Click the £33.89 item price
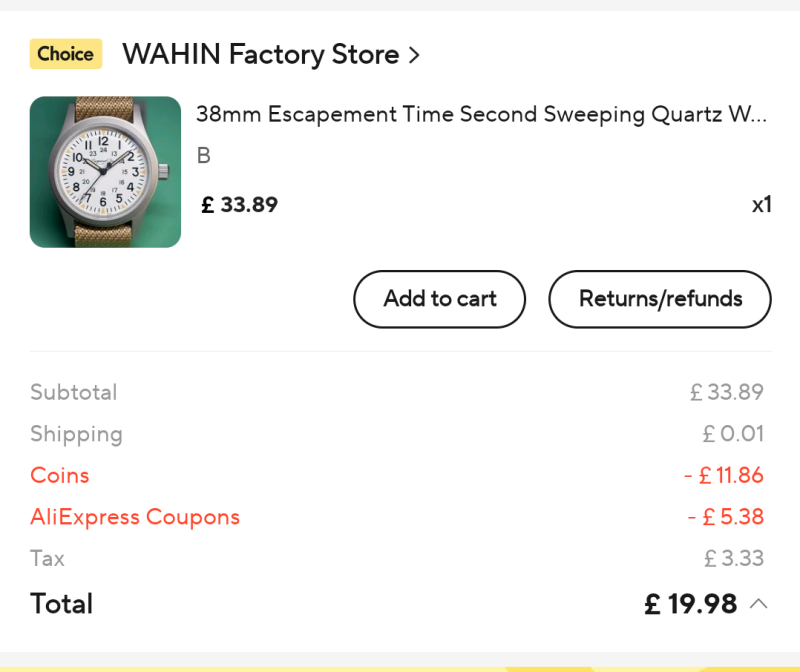Image resolution: width=800 pixels, height=672 pixels. pyautogui.click(x=239, y=205)
